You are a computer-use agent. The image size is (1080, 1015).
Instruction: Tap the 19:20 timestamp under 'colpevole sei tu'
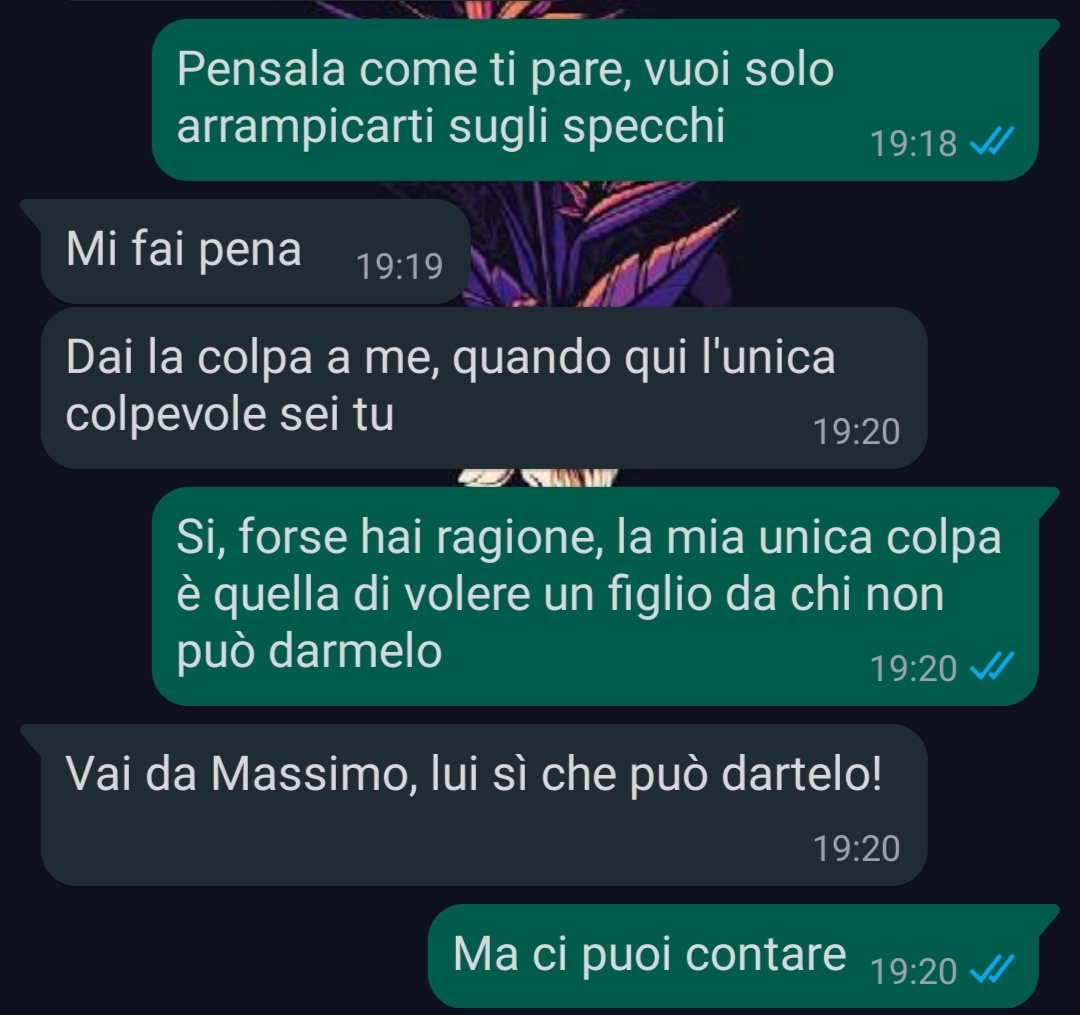[856, 431]
